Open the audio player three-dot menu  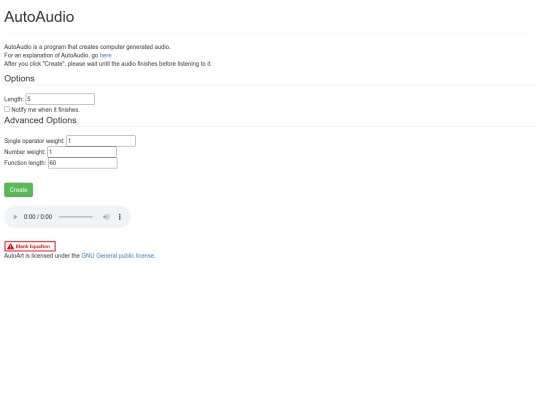120,217
